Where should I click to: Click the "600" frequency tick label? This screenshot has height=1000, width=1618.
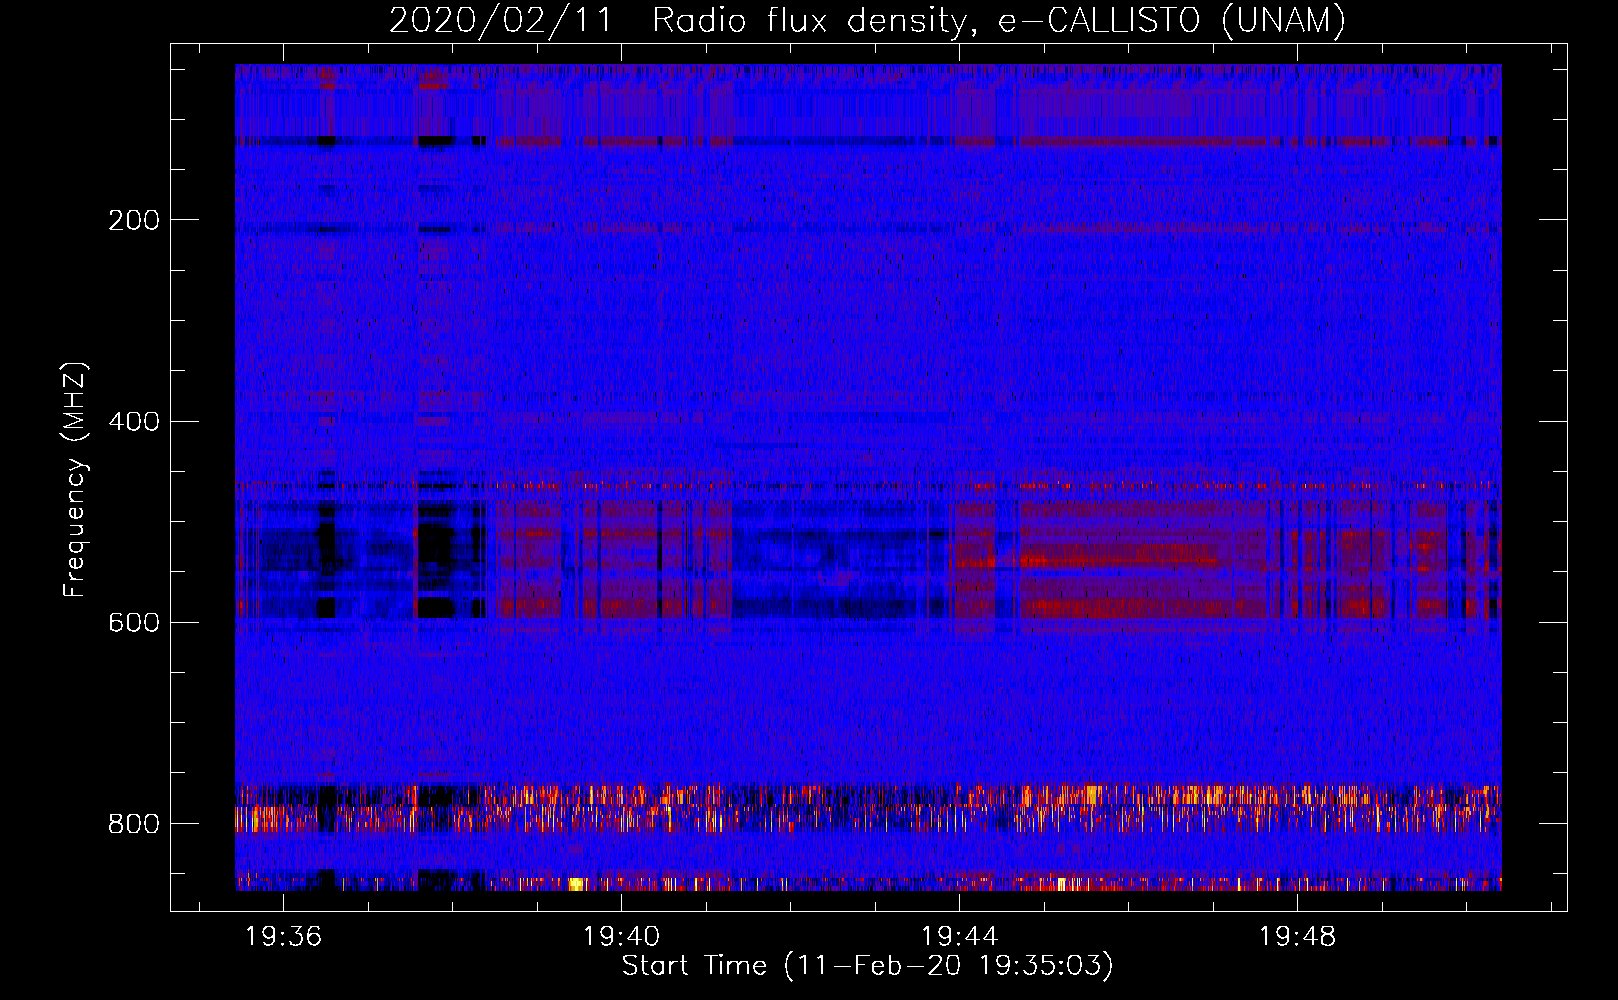tap(133, 623)
